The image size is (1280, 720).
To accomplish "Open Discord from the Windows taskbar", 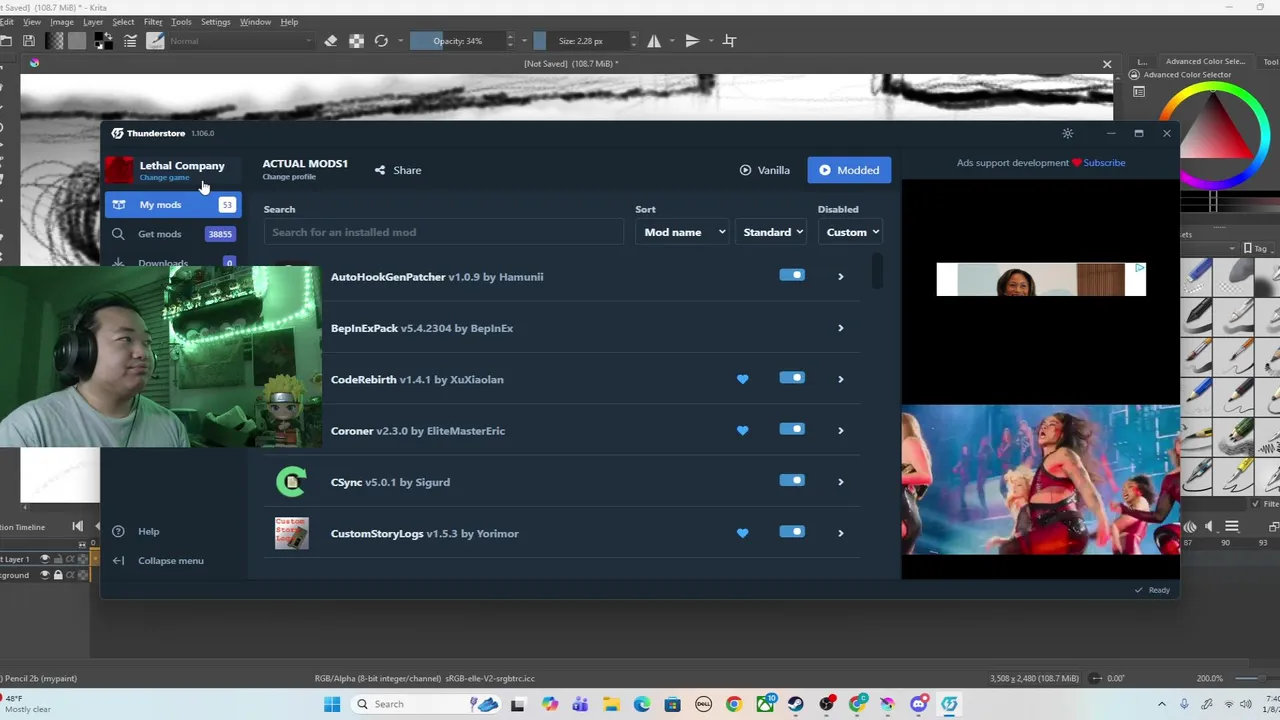I will (x=919, y=704).
